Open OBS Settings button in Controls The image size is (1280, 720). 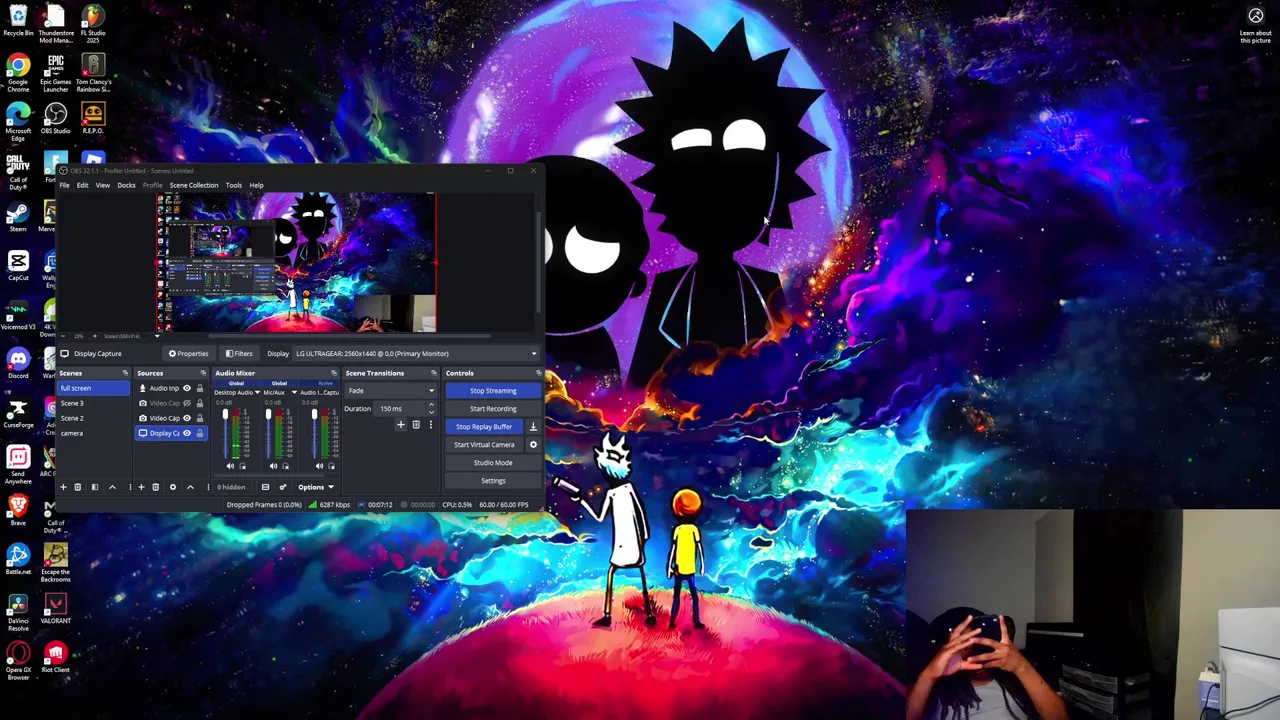point(493,481)
